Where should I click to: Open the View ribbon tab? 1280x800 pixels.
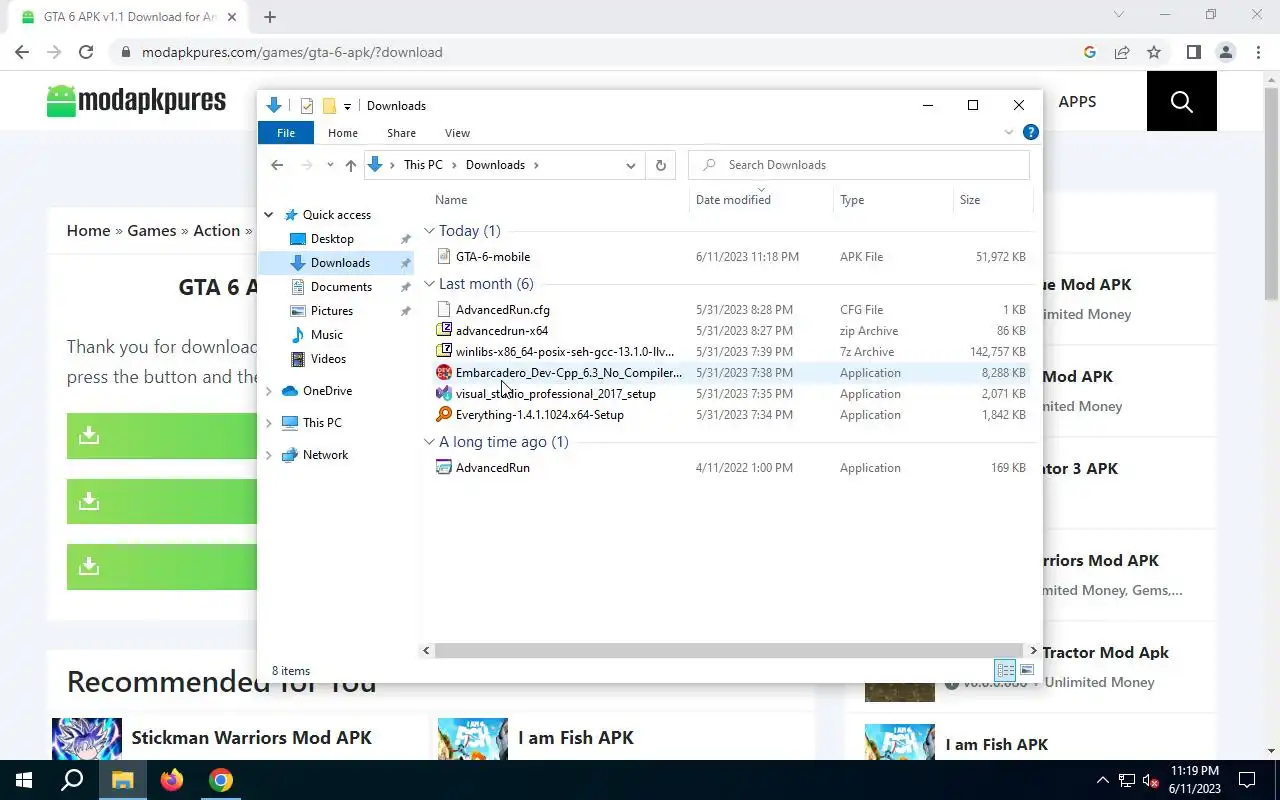[457, 133]
